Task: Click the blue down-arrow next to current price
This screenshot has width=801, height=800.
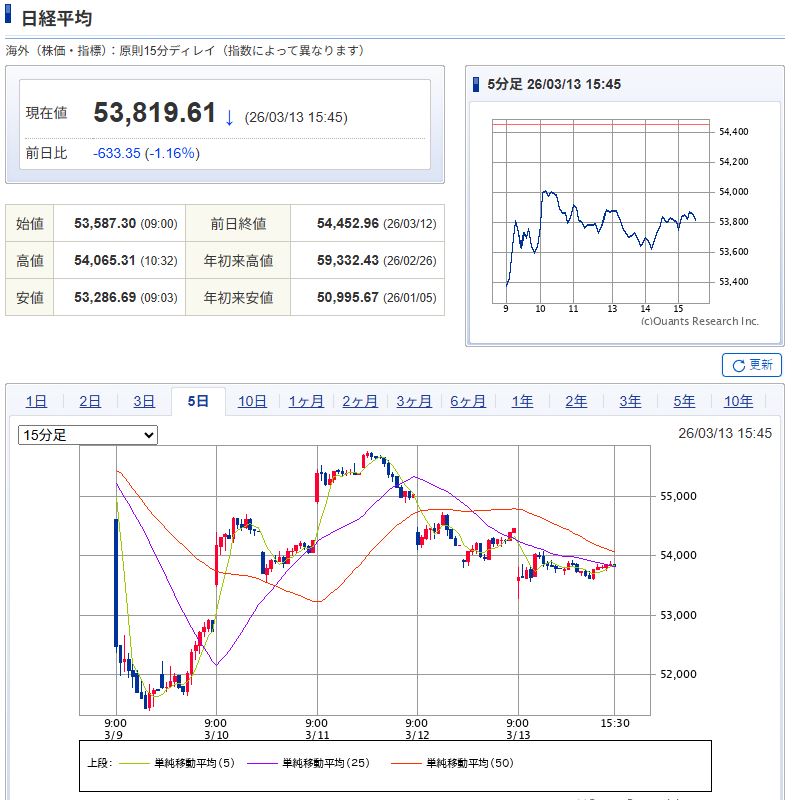Action: [x=229, y=117]
